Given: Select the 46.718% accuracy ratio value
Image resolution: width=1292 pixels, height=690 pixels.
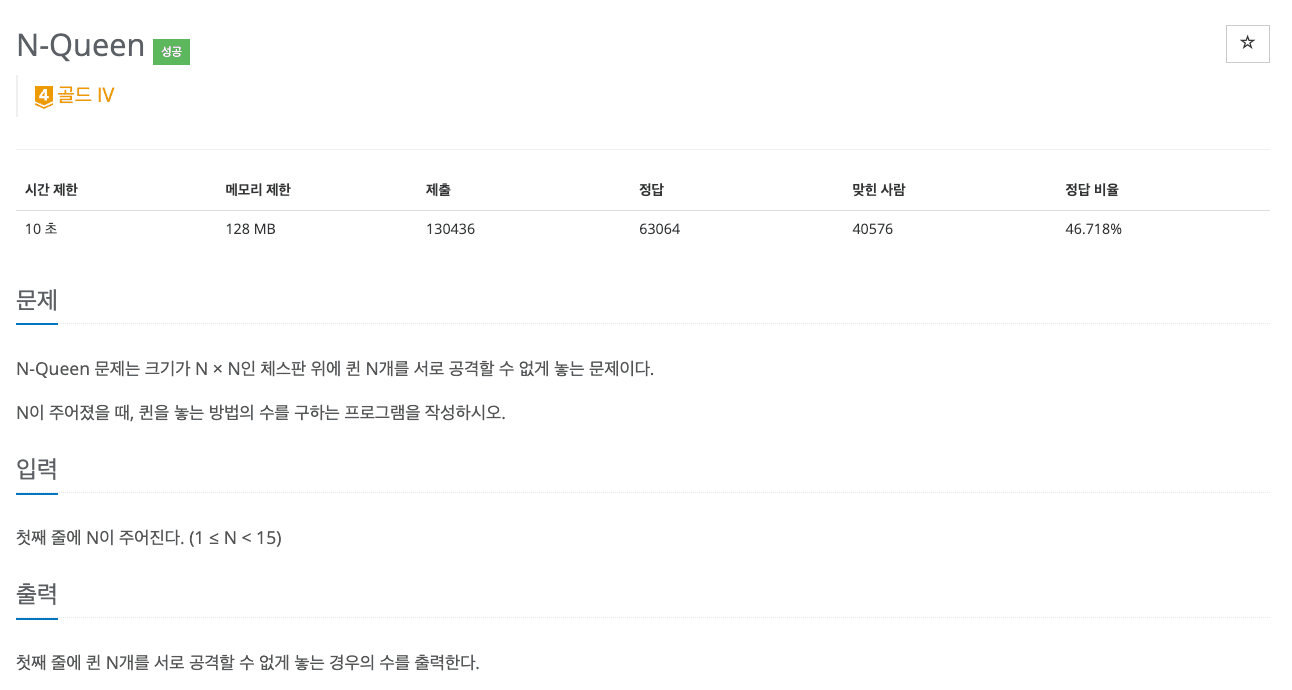Looking at the screenshot, I should [x=1094, y=229].
